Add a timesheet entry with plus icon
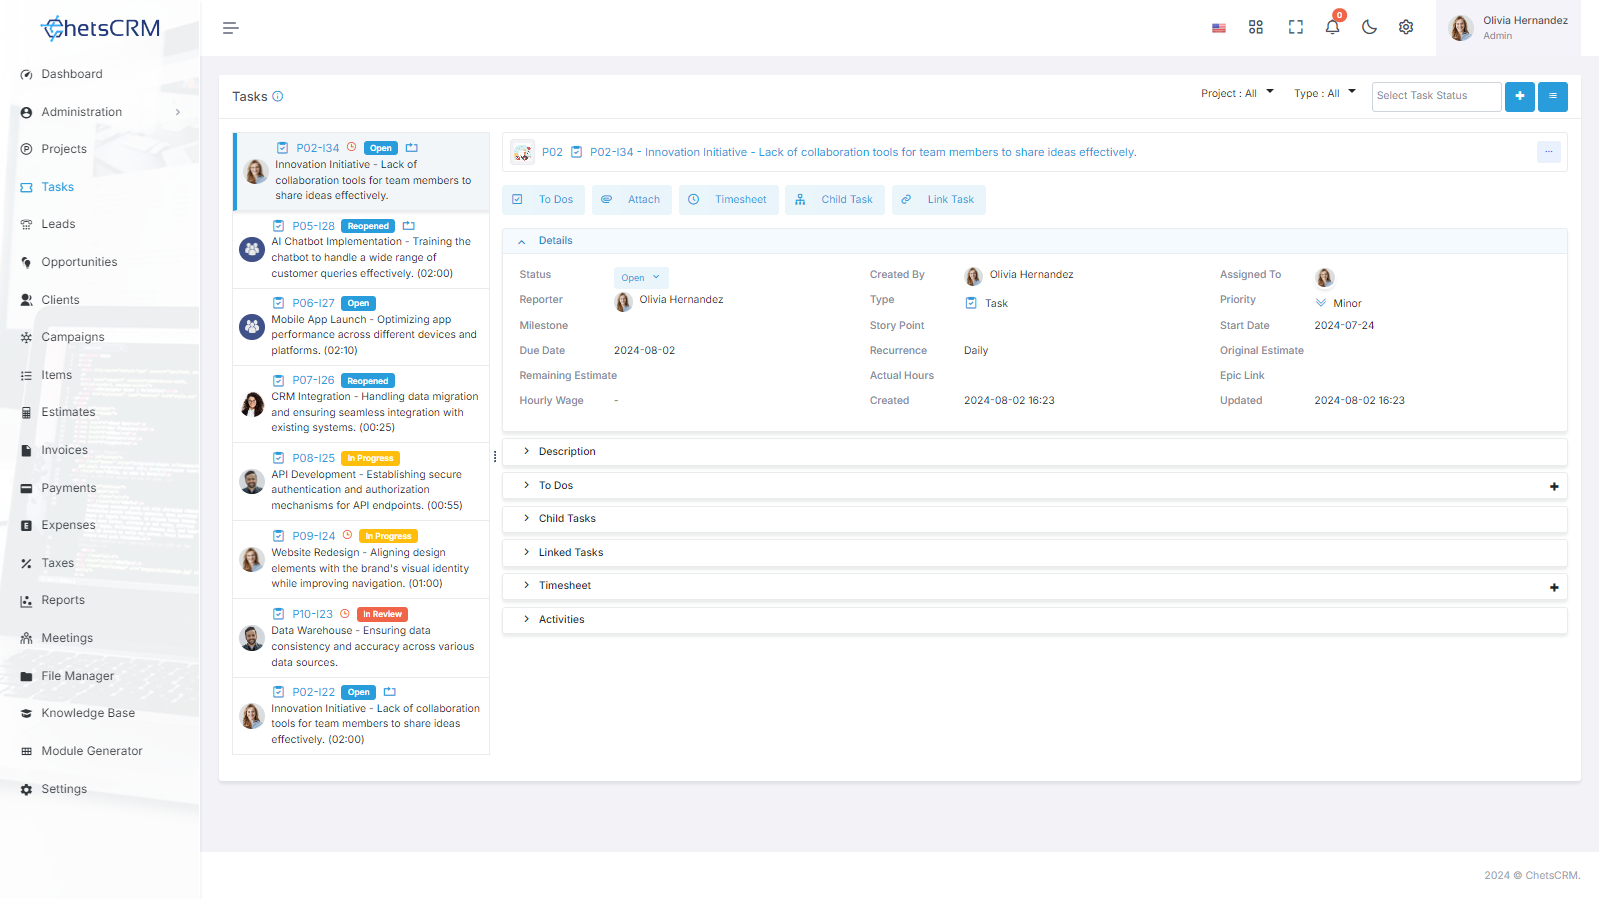This screenshot has width=1599, height=899. (x=1554, y=588)
